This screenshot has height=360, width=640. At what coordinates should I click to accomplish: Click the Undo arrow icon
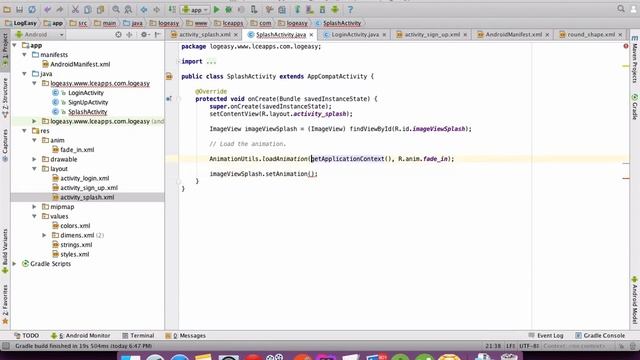pyautogui.click(x=48, y=9)
